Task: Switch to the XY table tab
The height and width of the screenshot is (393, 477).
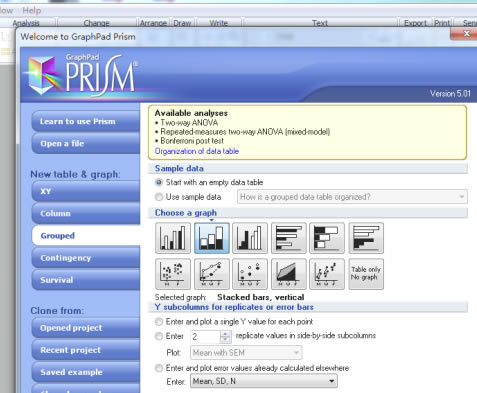Action: [86, 191]
